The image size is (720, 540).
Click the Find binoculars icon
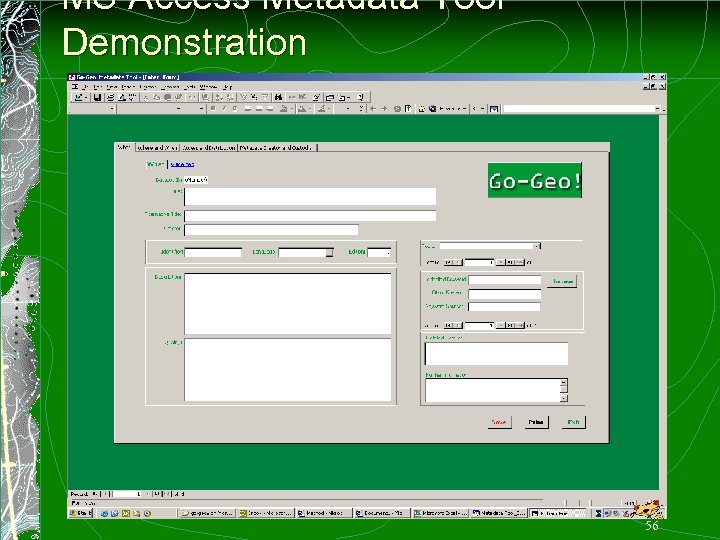pyautogui.click(x=278, y=97)
